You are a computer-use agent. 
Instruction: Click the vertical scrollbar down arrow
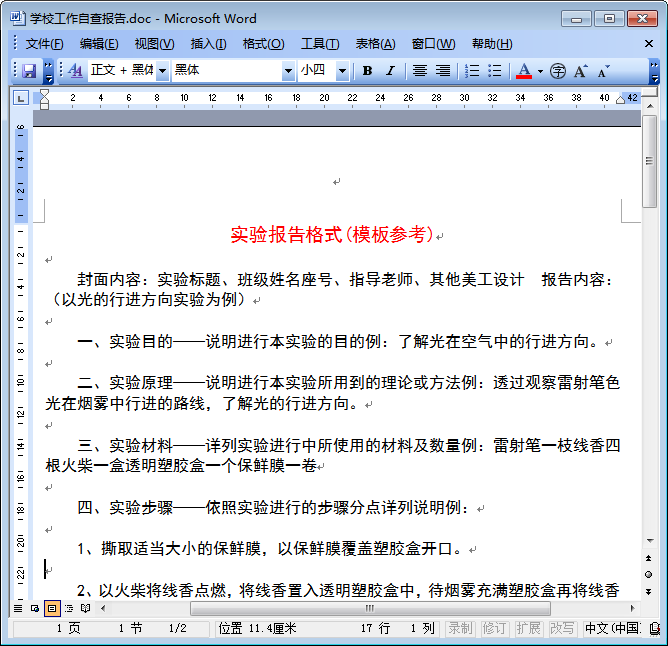(650, 541)
